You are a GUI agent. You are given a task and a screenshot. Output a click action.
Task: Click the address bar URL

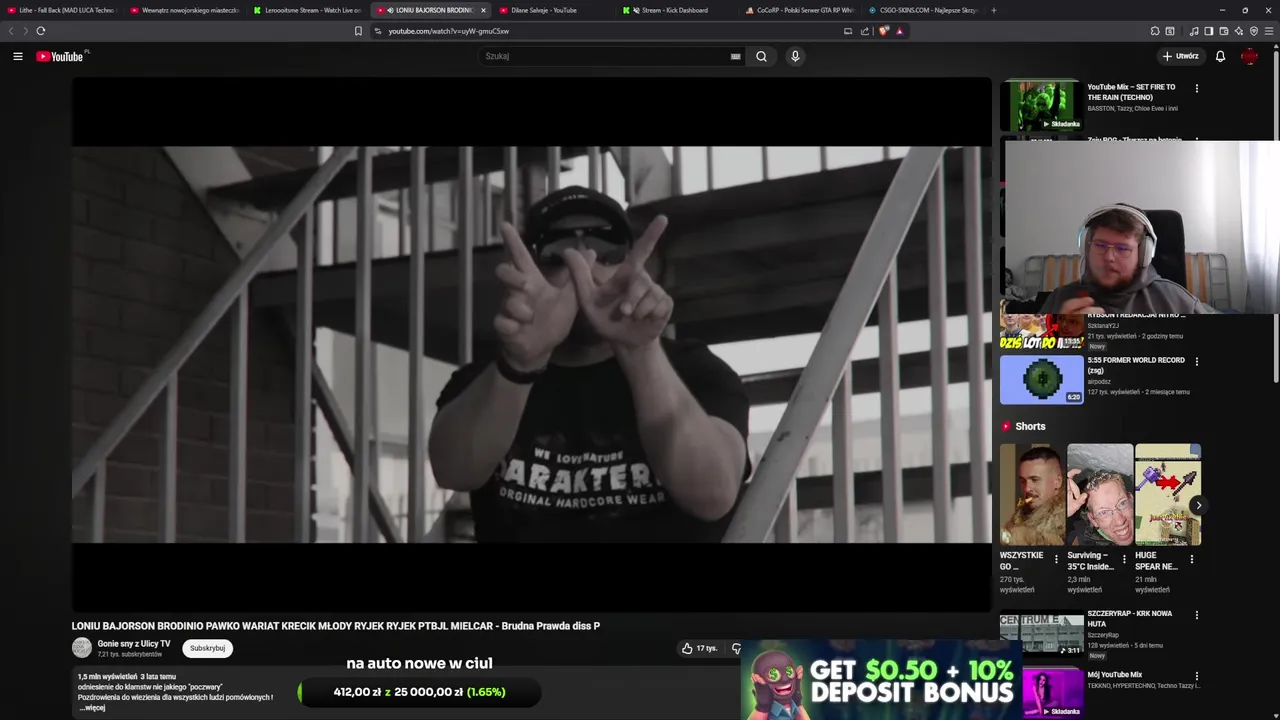(449, 31)
